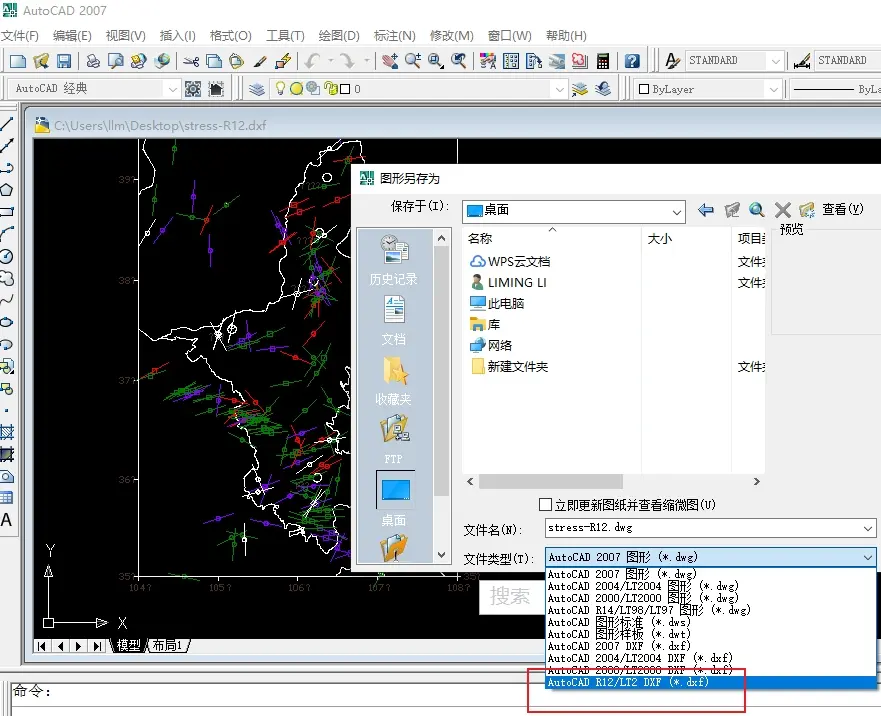Screen dimensions: 881x716
Task: Open the 查看(V) menu in dialog
Action: coord(843,210)
